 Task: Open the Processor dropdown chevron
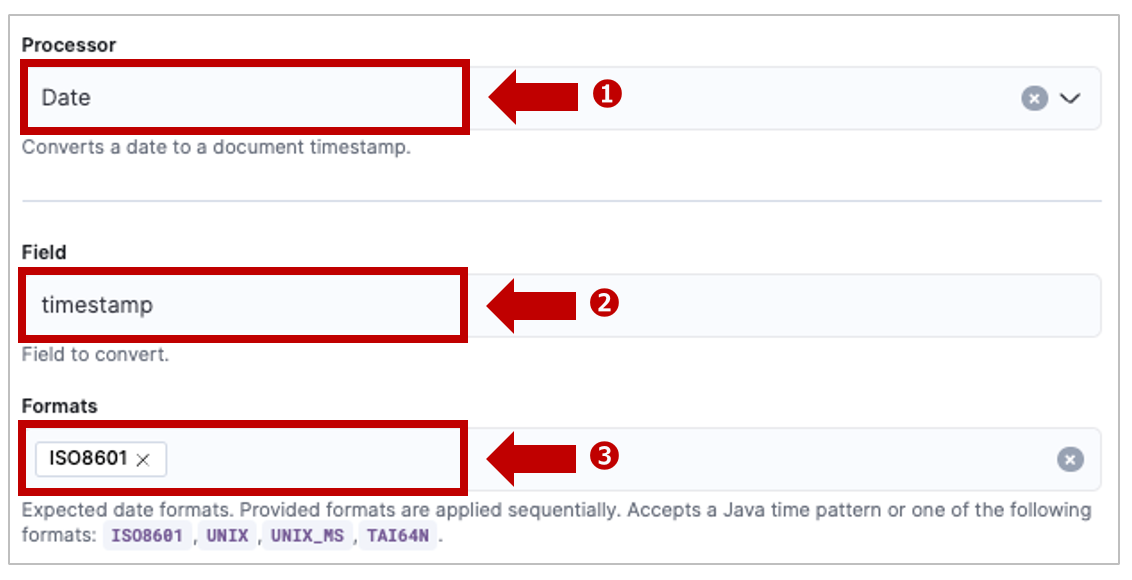tap(1070, 98)
